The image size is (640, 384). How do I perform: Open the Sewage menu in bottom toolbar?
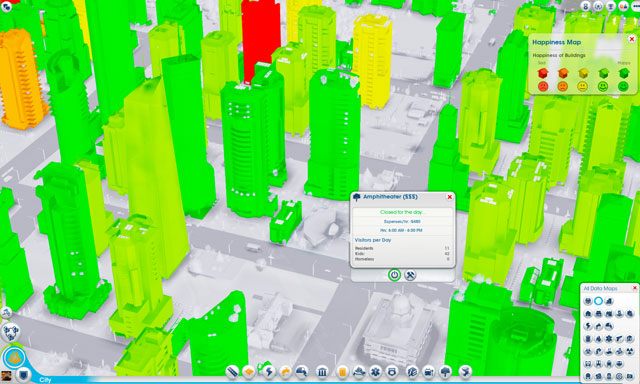(x=301, y=372)
